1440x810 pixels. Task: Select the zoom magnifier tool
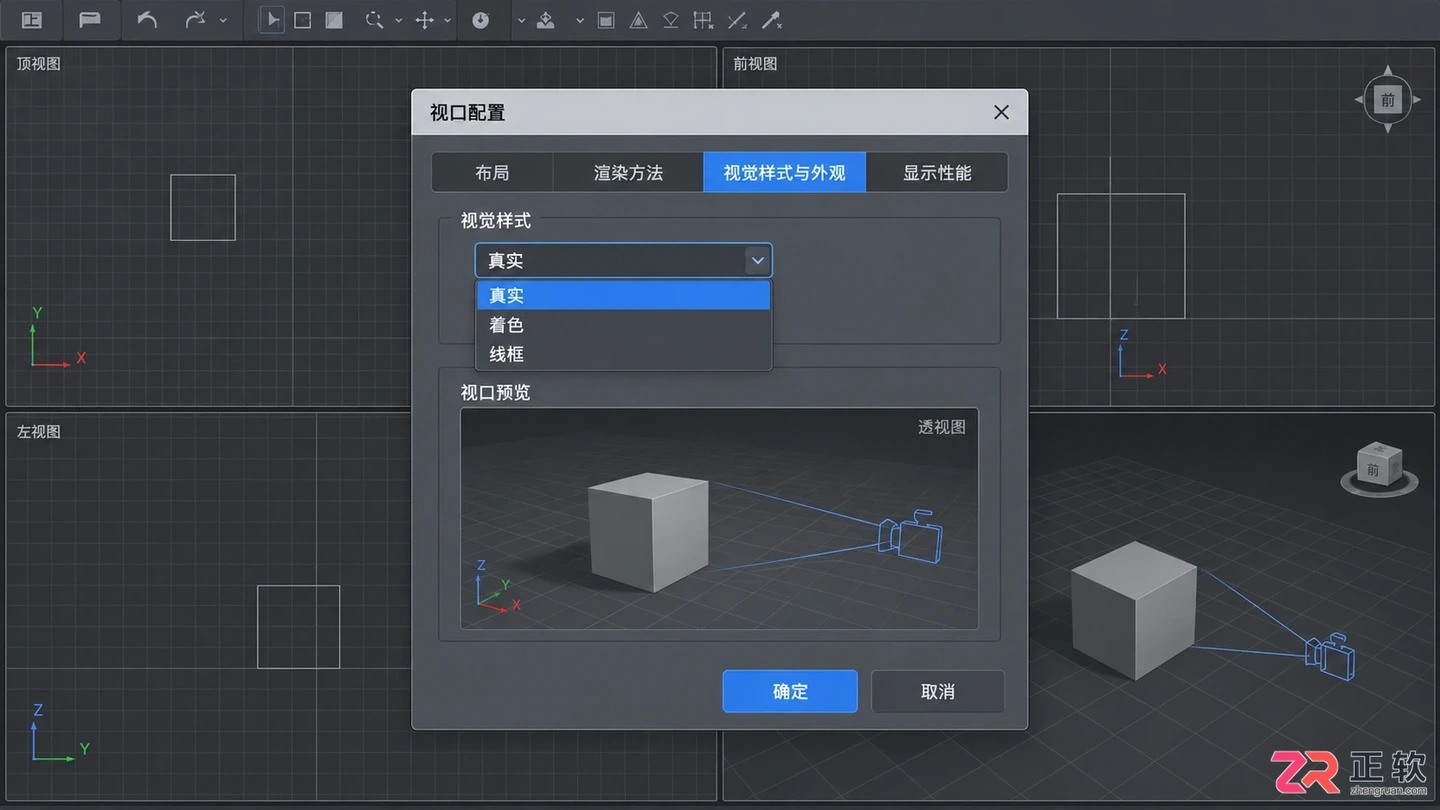coord(375,20)
